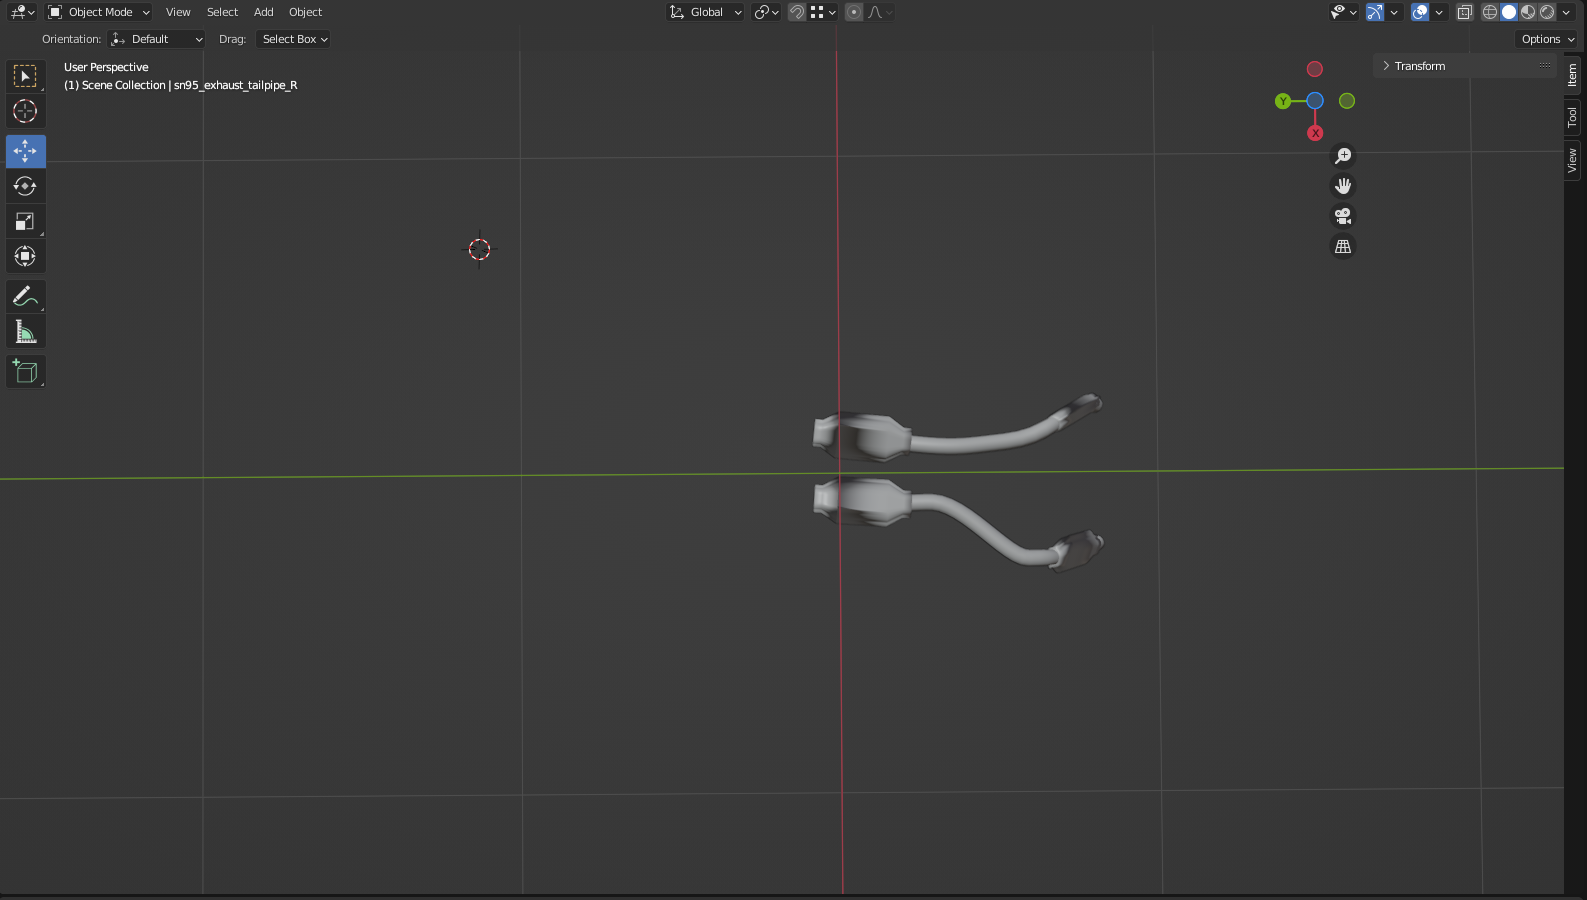This screenshot has height=900, width=1587.
Task: Open the Add menu
Action: (x=264, y=12)
